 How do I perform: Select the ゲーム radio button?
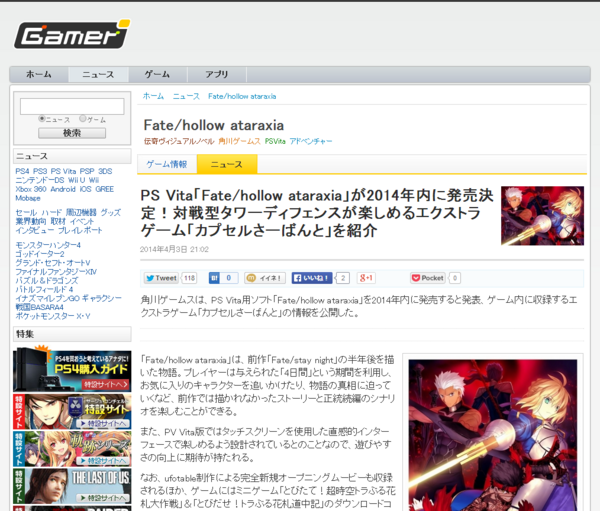83,119
